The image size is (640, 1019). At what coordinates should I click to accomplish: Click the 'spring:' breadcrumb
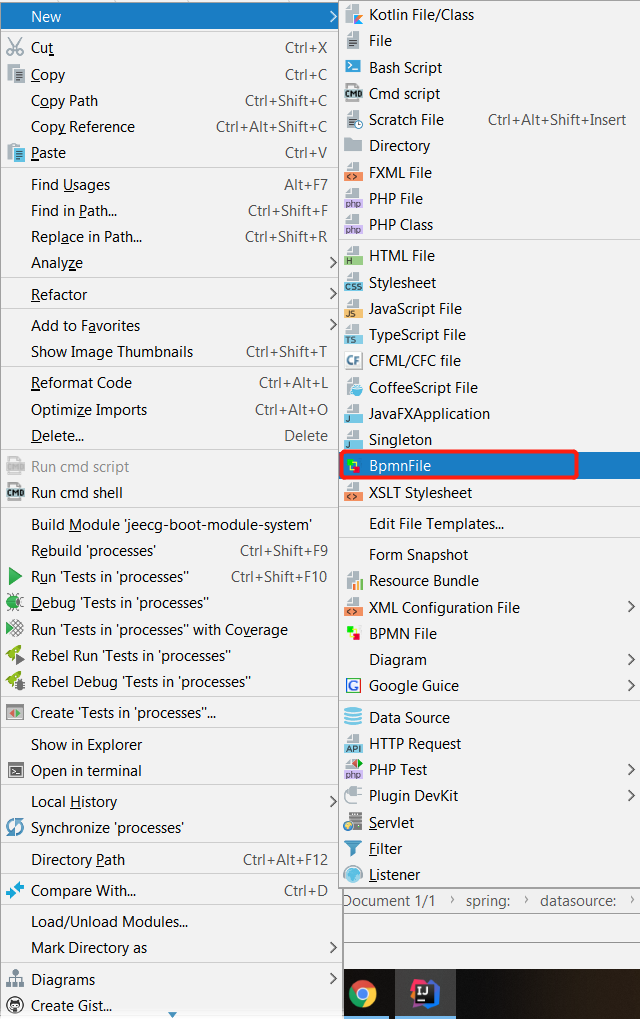[488, 901]
